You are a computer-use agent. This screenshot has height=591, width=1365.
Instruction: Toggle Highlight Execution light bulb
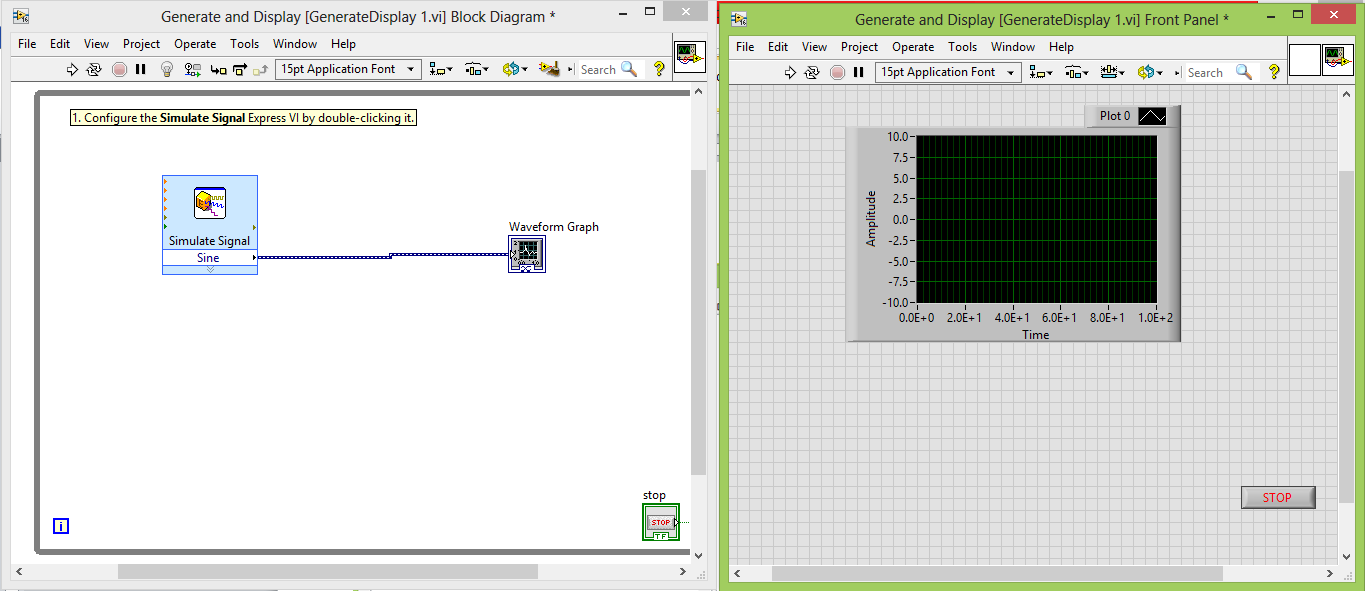tap(167, 69)
